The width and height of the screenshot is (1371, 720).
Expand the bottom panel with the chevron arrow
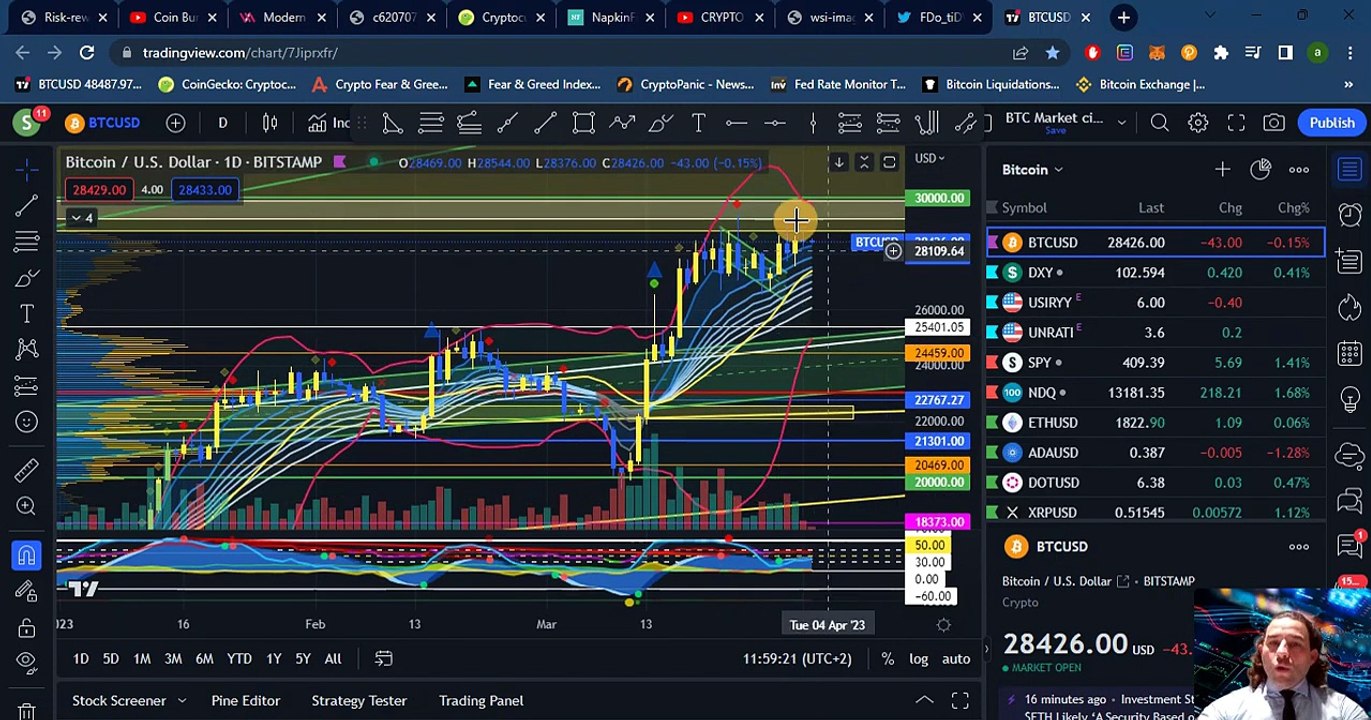tap(924, 701)
